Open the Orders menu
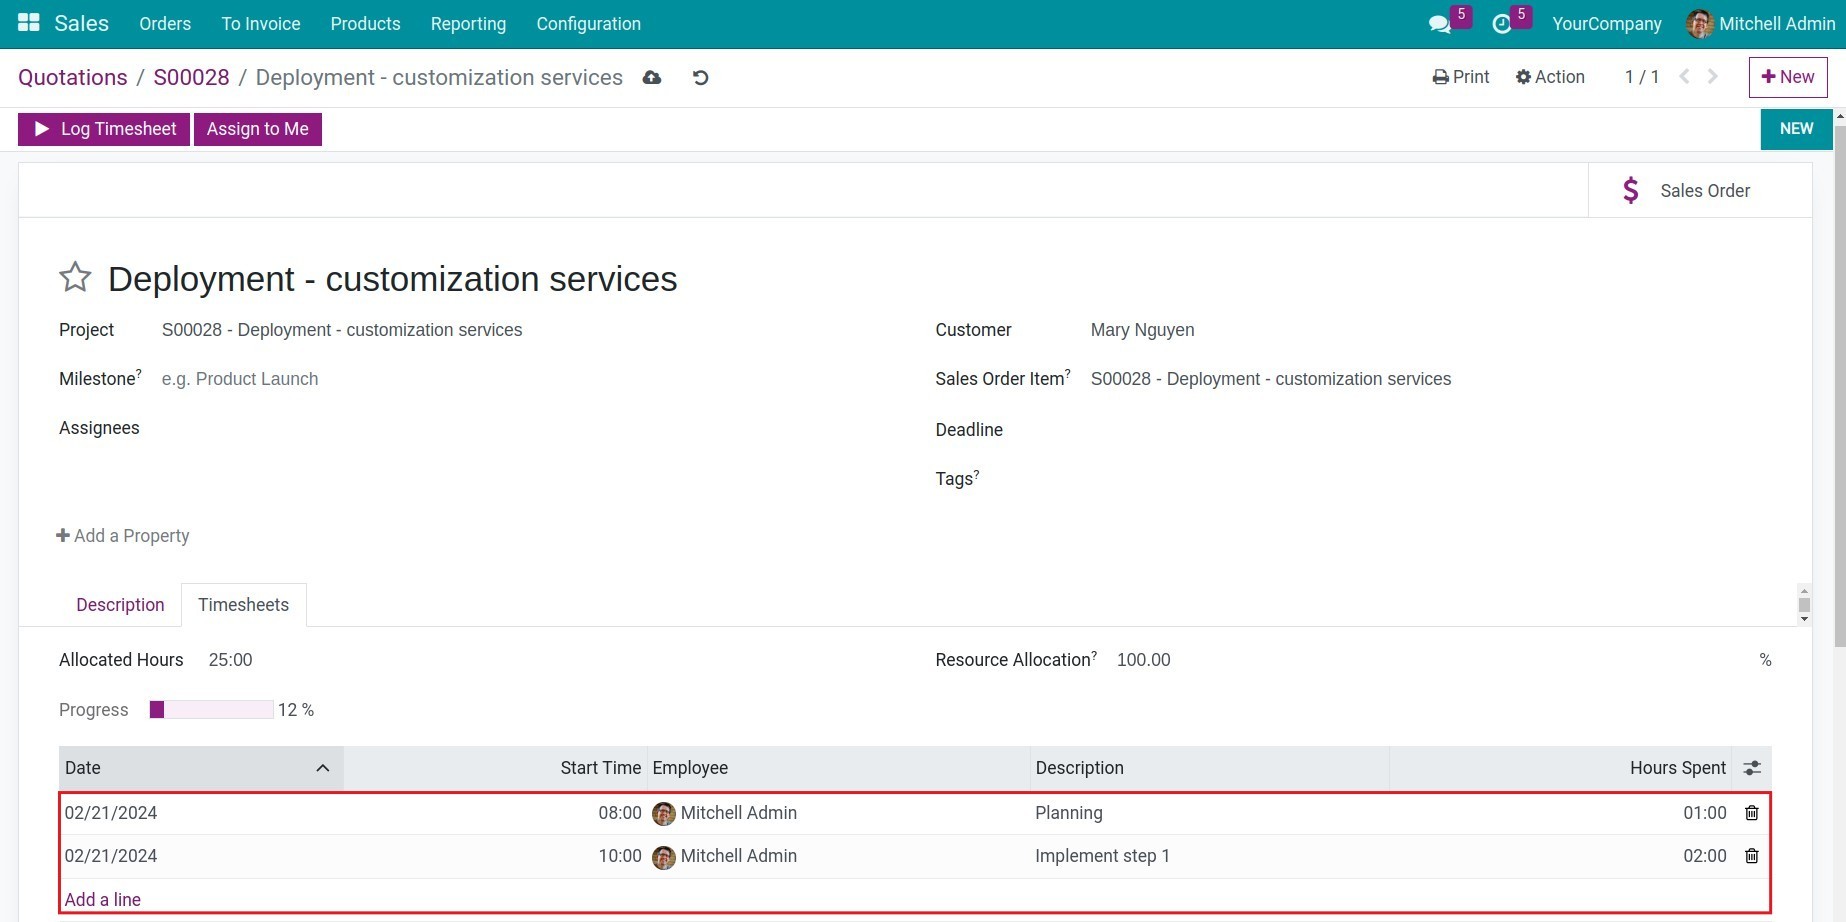The height and width of the screenshot is (922, 1846). click(x=165, y=24)
